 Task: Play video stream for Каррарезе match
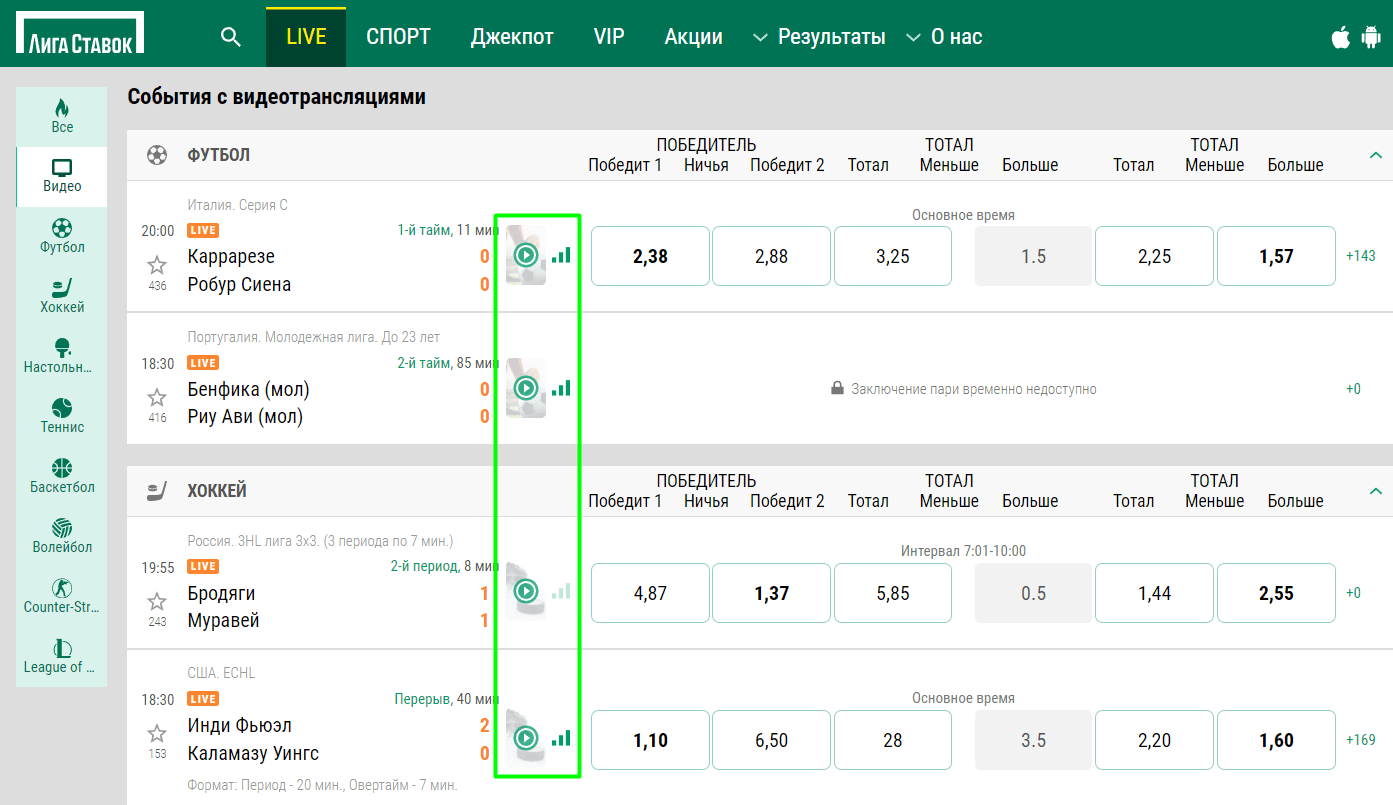526,255
